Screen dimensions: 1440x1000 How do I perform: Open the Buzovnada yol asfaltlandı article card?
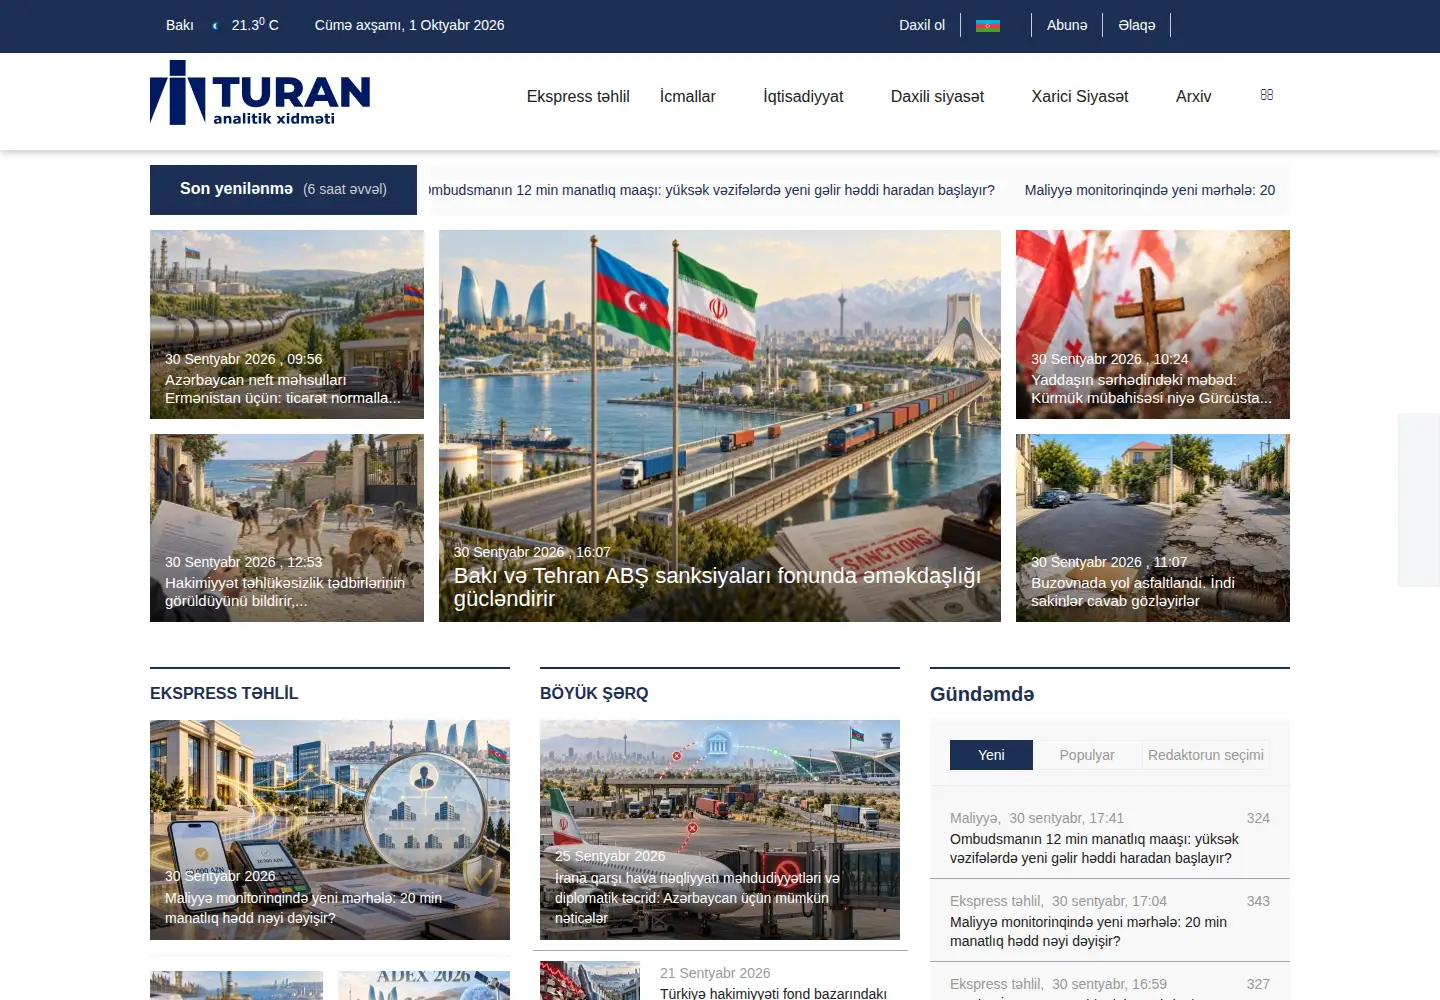1153,528
